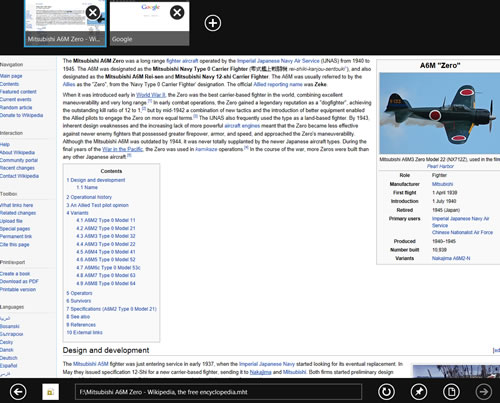This screenshot has width=500, height=403.
Task: Open the Mitsubishi manufacturer link in infobox
Action: (442, 184)
